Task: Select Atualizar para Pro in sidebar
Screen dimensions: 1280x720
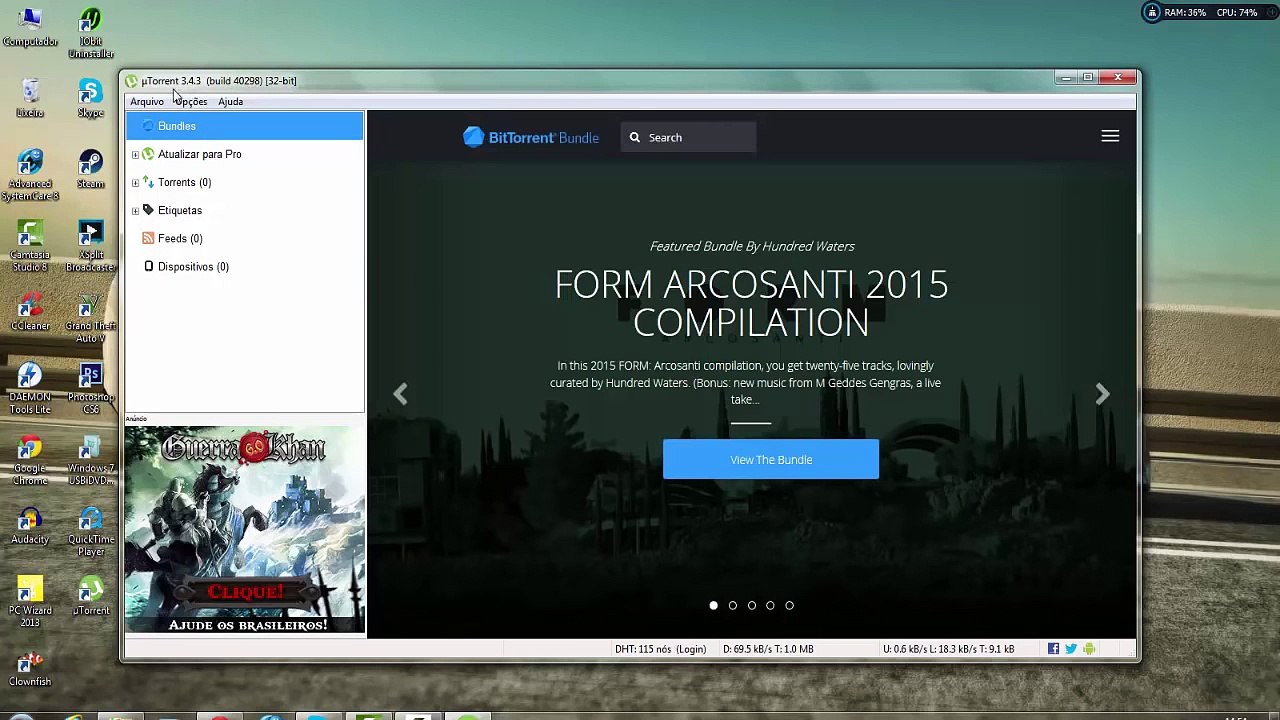Action: click(199, 154)
